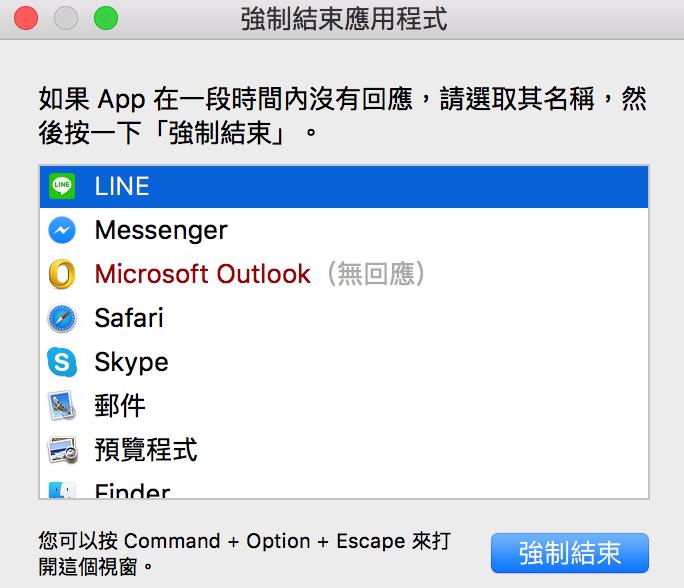Click the Mail stamp icon

pyautogui.click(x=62, y=406)
